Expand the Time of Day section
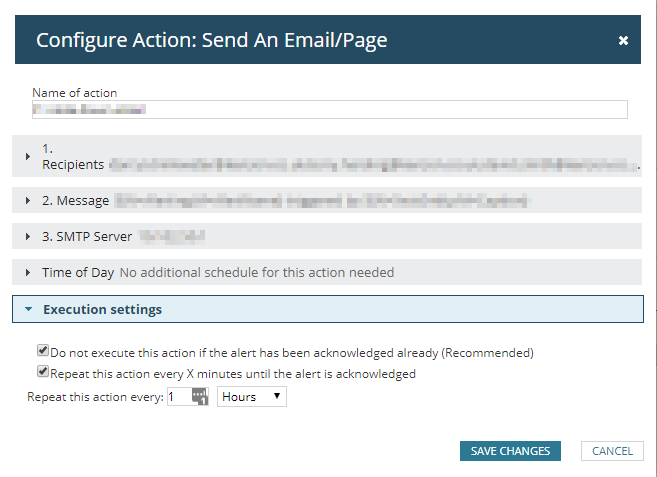This screenshot has height=477, width=657. tap(78, 272)
